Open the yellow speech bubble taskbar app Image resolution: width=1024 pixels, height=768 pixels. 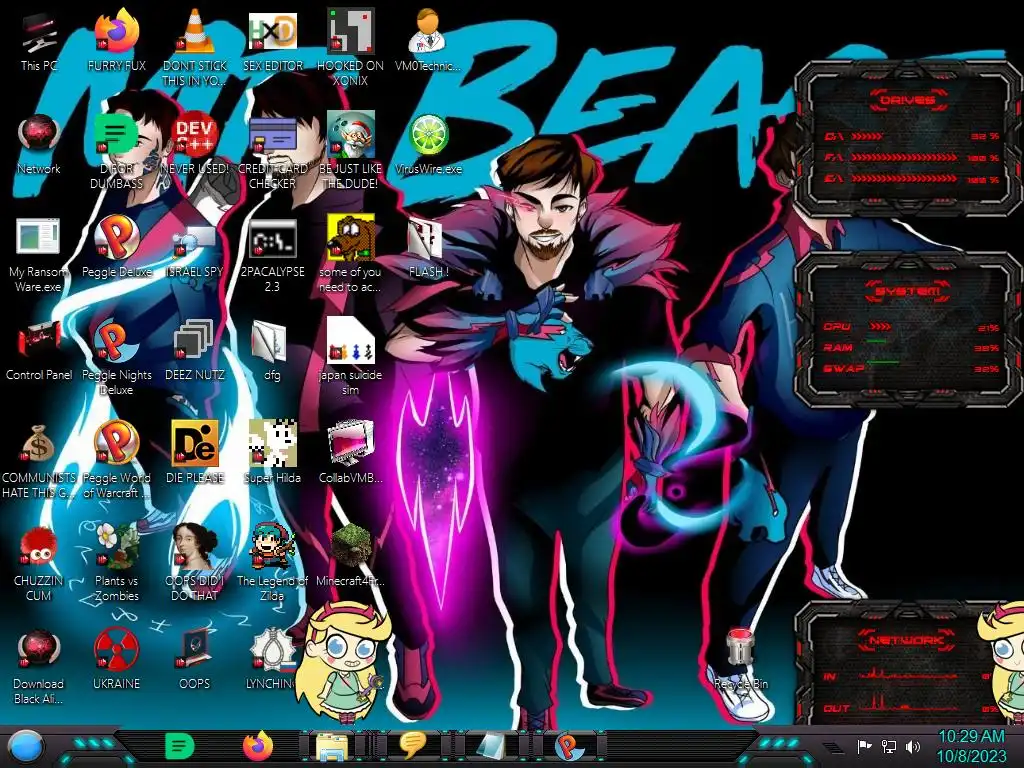point(413,746)
